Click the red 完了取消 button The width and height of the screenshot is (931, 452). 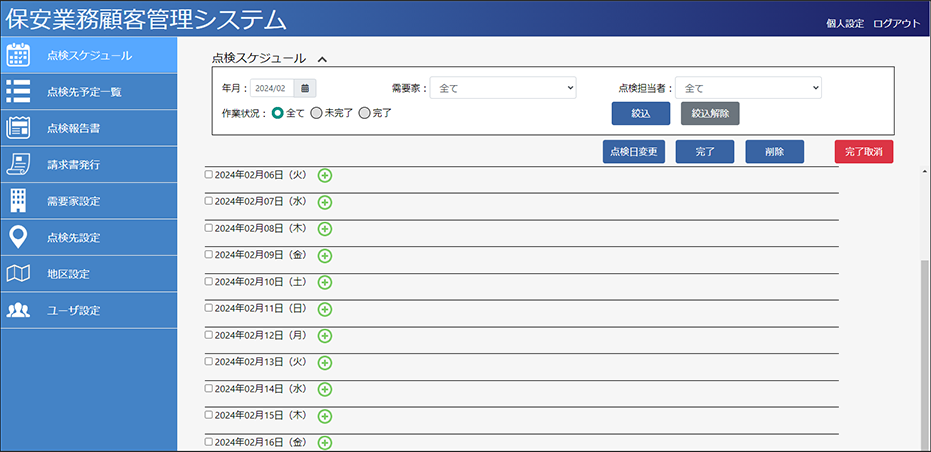click(863, 152)
